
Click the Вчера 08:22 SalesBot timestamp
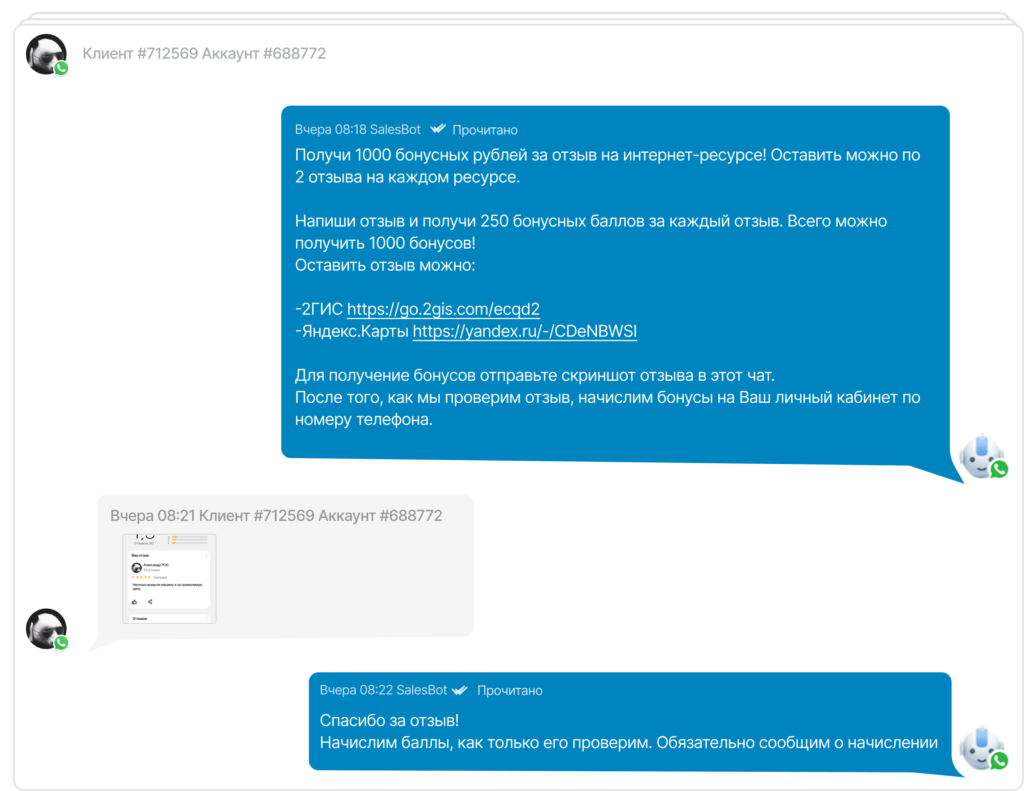click(x=383, y=691)
